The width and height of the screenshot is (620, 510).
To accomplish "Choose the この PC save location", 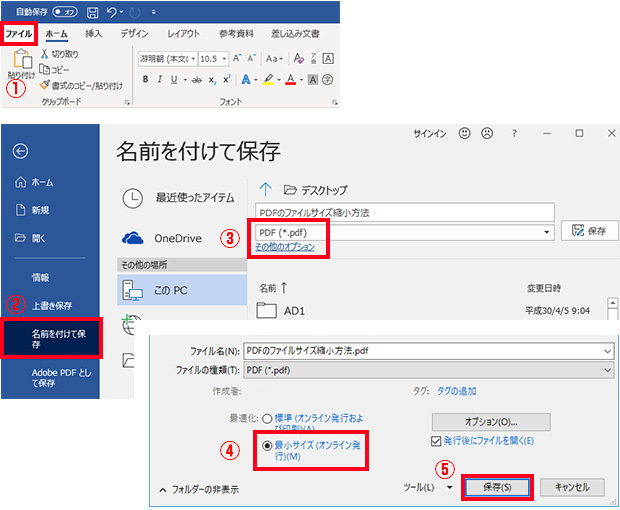I will (182, 290).
